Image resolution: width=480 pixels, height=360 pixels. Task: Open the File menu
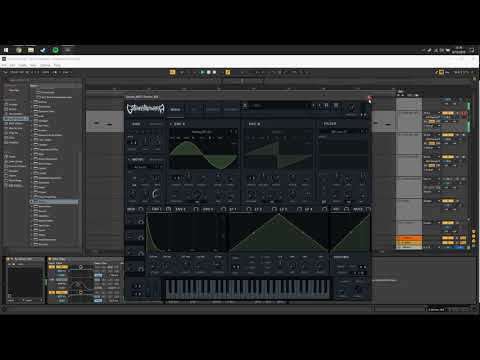[x=4, y=65]
